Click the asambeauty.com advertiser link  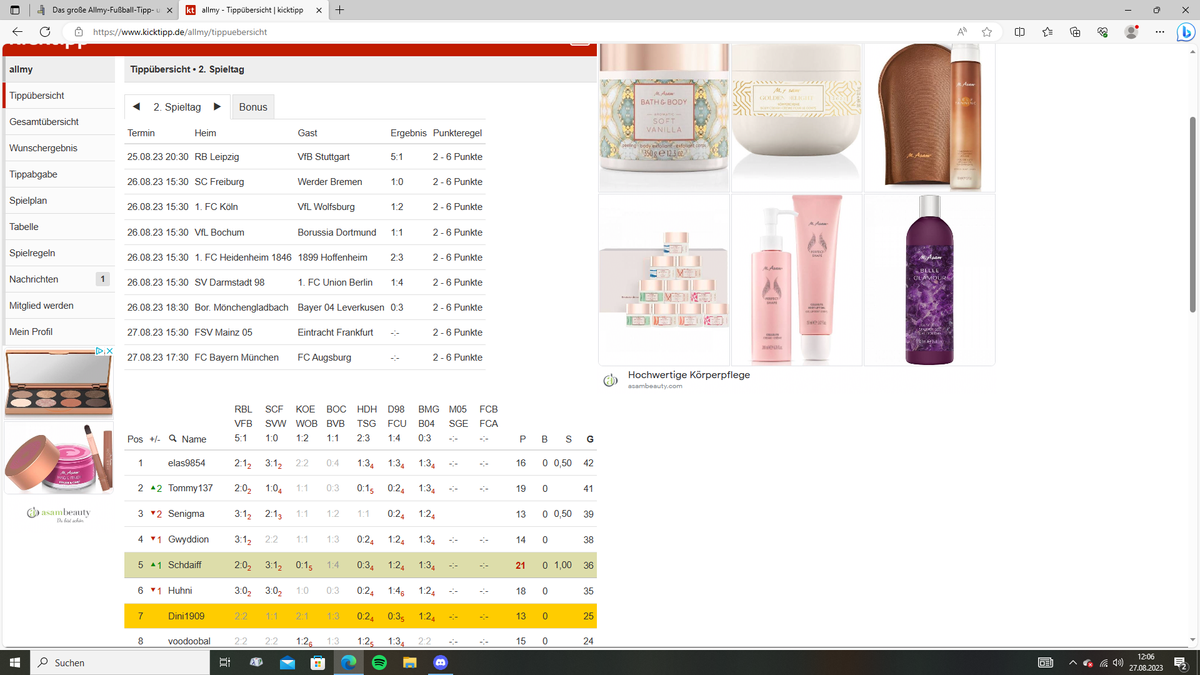click(655, 386)
